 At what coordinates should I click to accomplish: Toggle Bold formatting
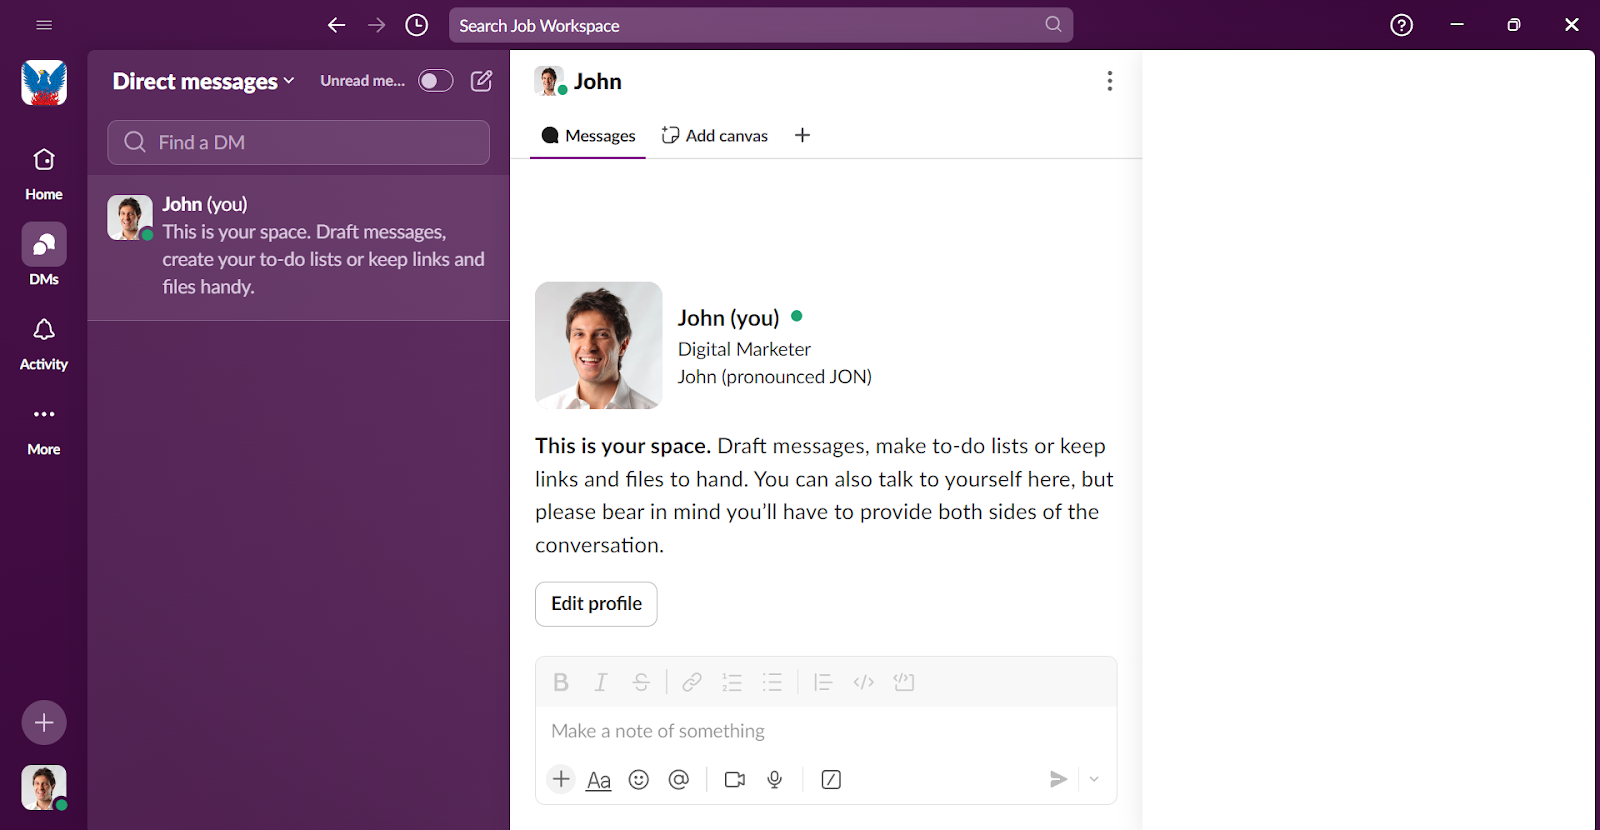point(561,682)
